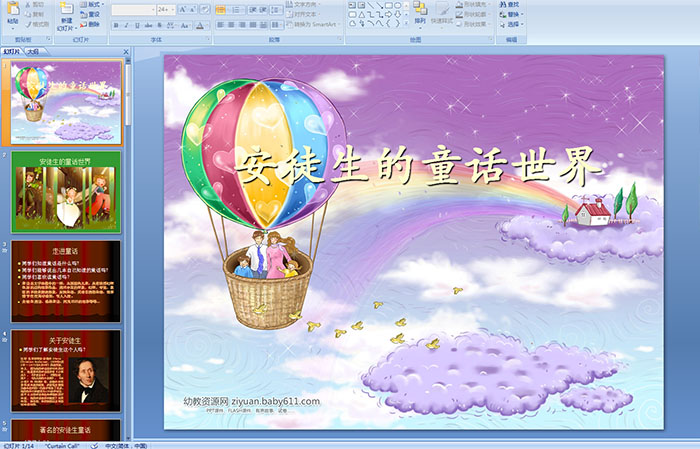Click the Clear Formatting icon
The width and height of the screenshot is (700, 449).
(205, 9)
